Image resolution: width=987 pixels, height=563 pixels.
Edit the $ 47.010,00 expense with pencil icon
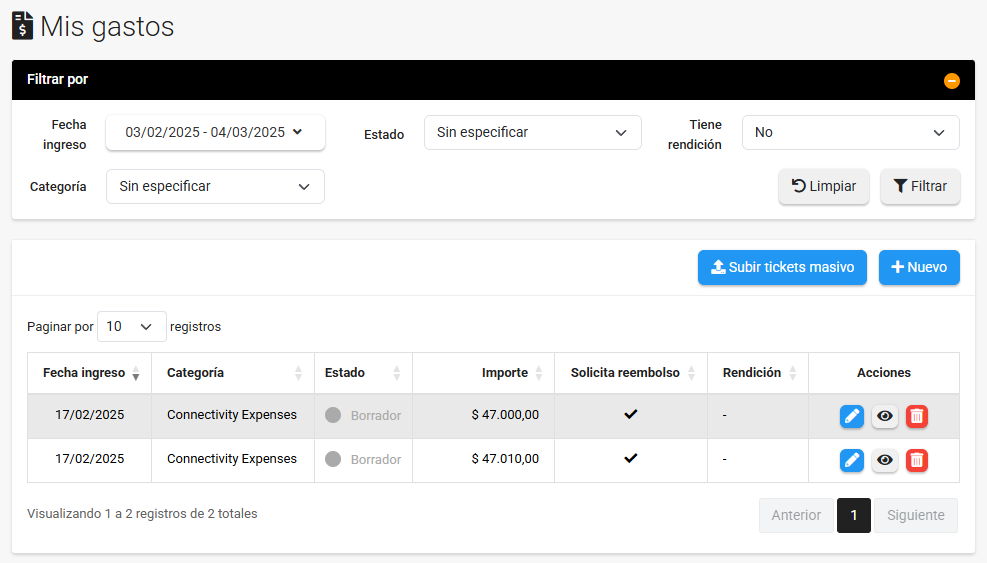tap(851, 460)
